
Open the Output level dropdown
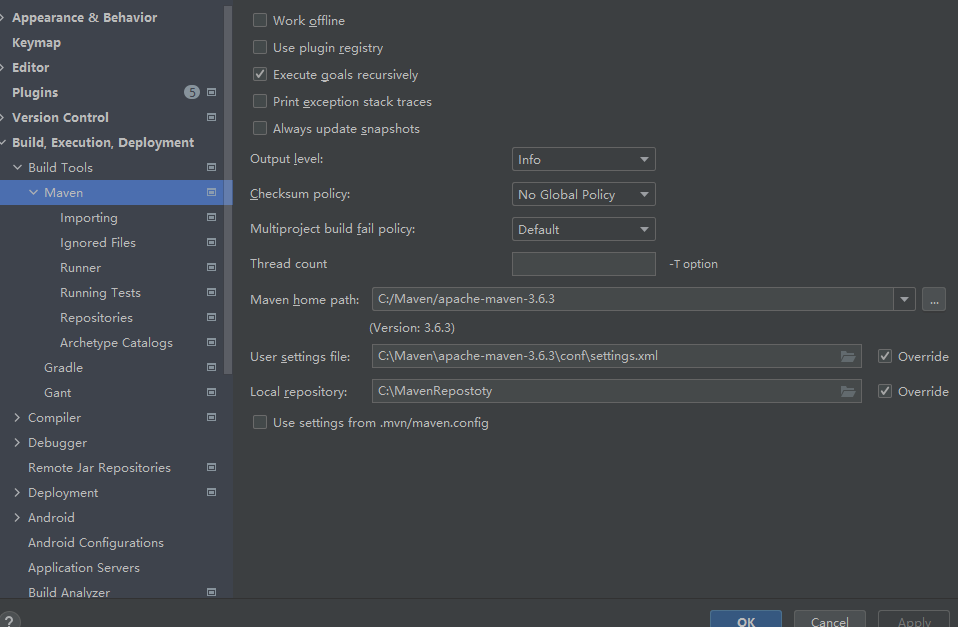pyautogui.click(x=583, y=159)
